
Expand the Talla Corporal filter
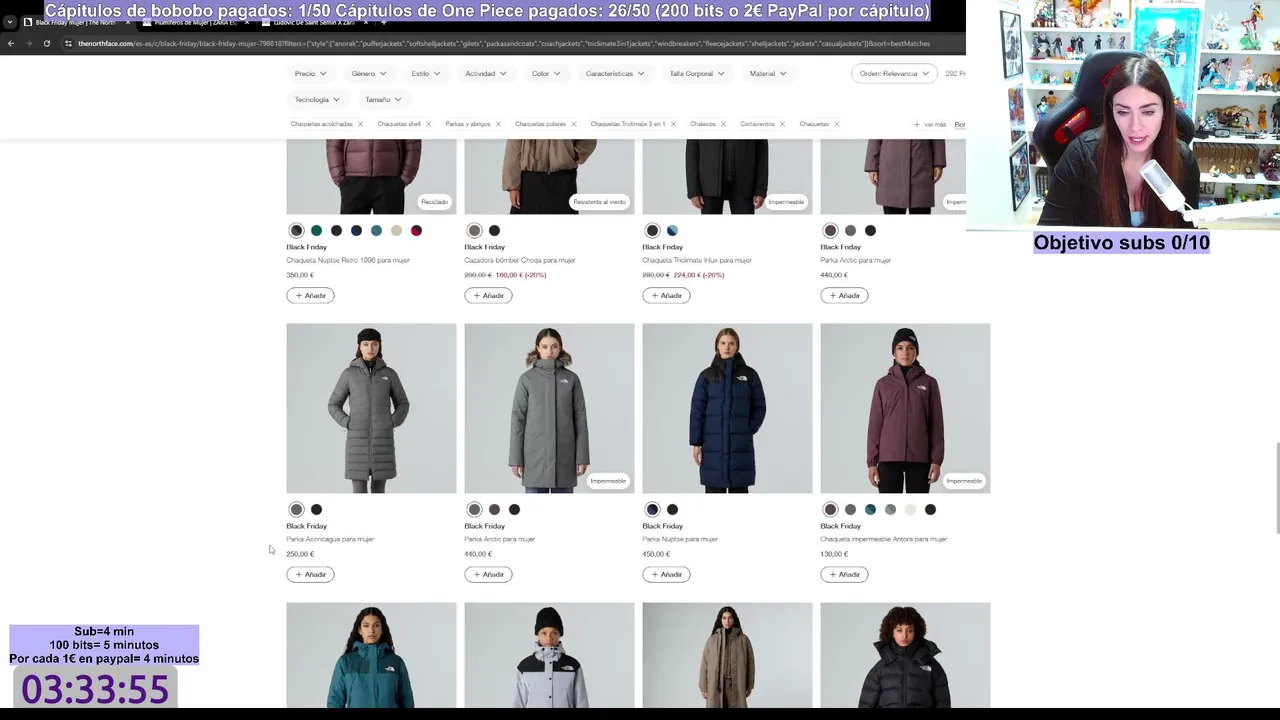(697, 73)
